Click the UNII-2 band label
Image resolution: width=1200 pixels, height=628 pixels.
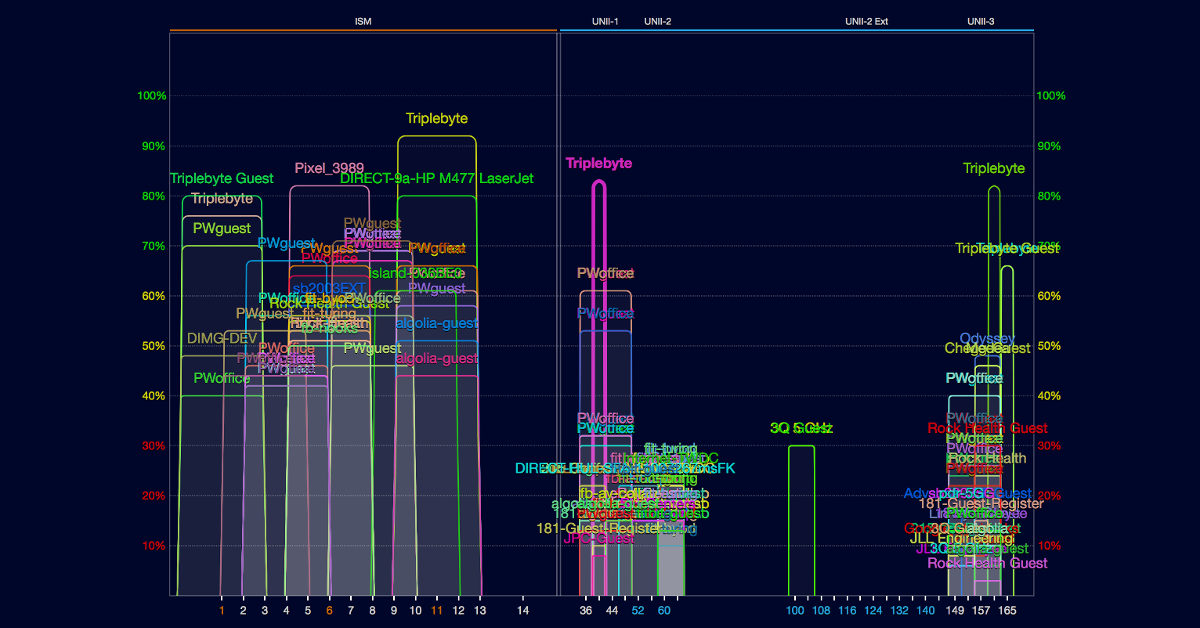tap(657, 21)
